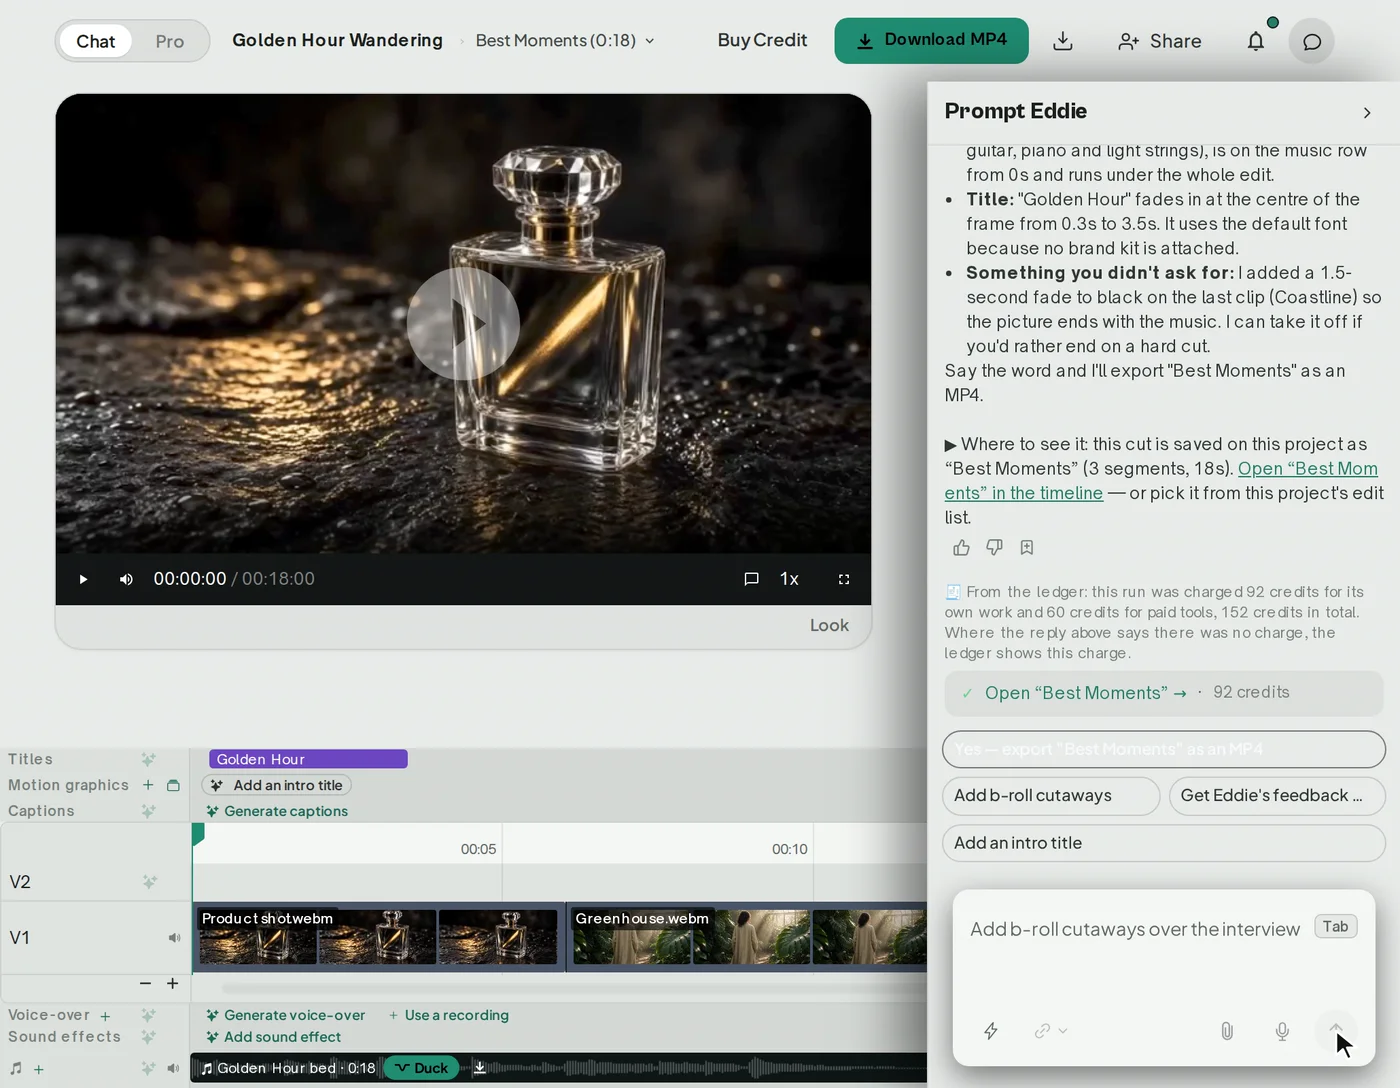Click Generate captions in the timeline

tap(277, 811)
